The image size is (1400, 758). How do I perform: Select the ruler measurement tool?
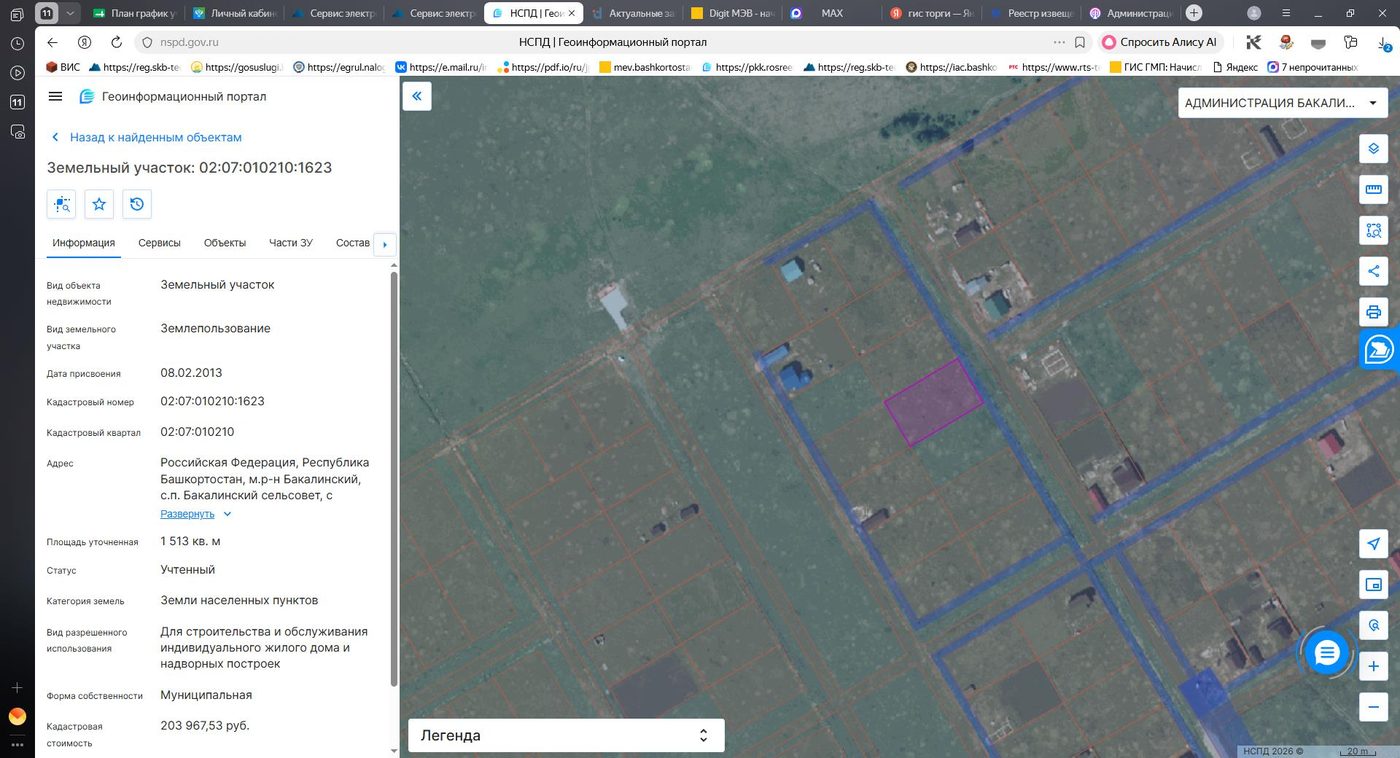pos(1373,189)
